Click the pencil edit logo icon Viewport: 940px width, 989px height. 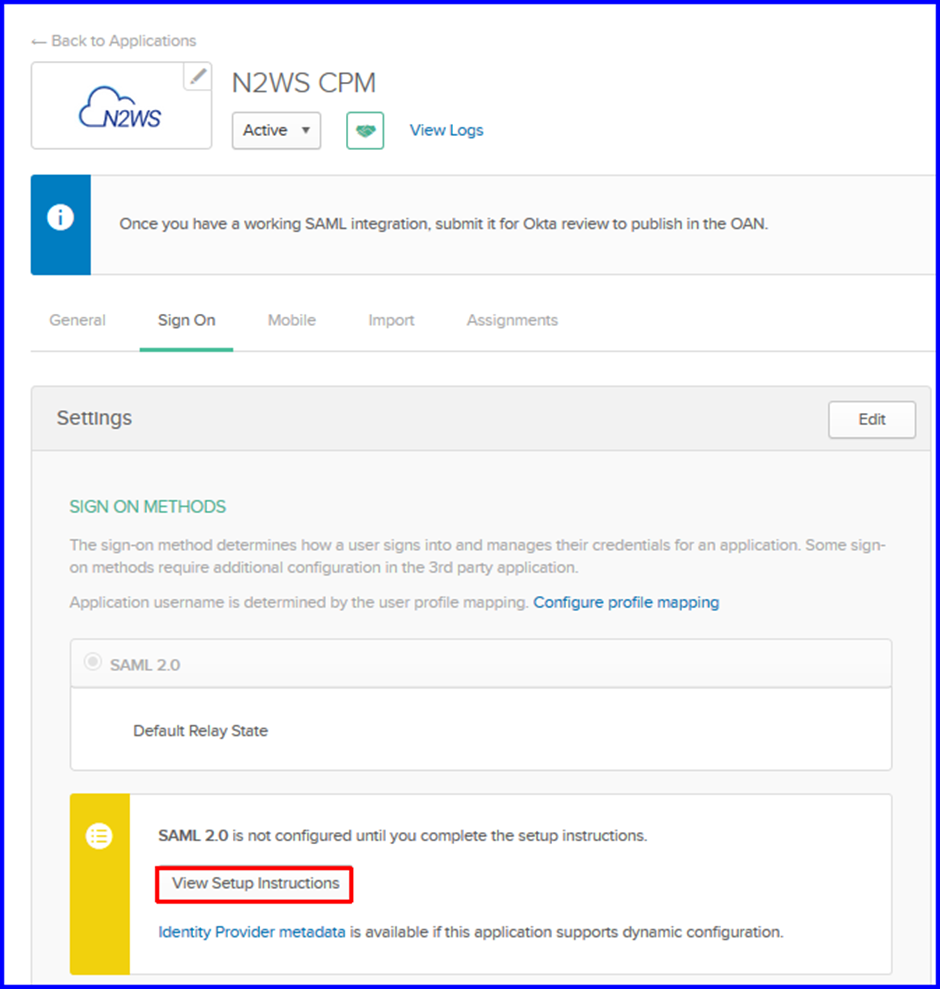[x=197, y=76]
